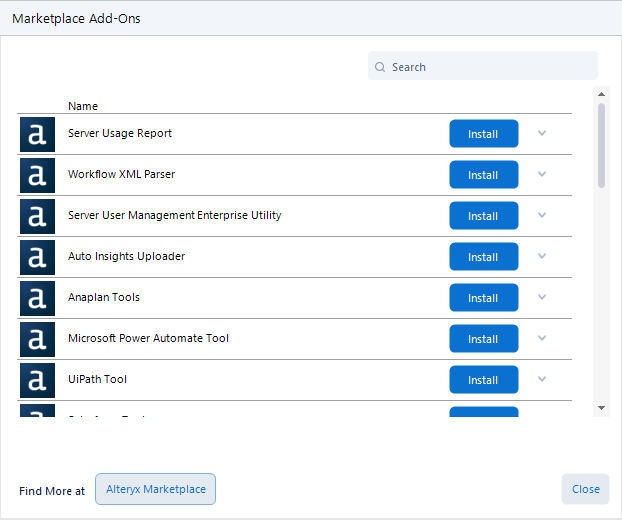Click the Auto Insights Uploader icon
Viewport: 622px width, 520px height.
[x=37, y=258]
